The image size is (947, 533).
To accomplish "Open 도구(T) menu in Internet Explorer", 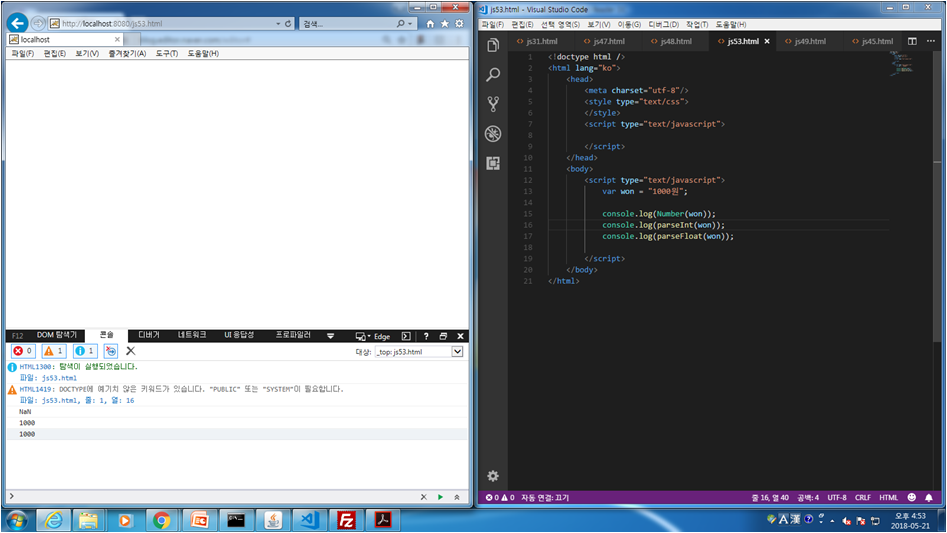I will (167, 54).
